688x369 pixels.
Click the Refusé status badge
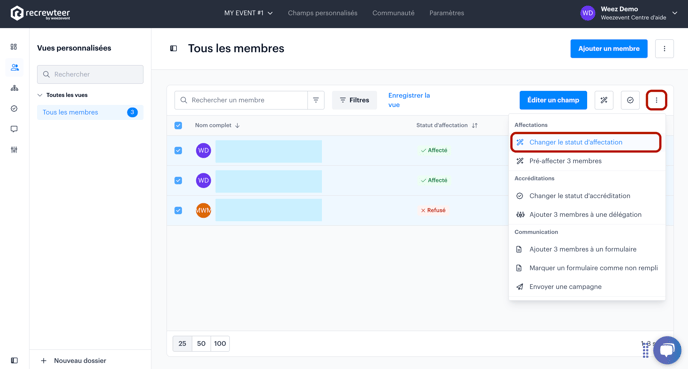[433, 210]
